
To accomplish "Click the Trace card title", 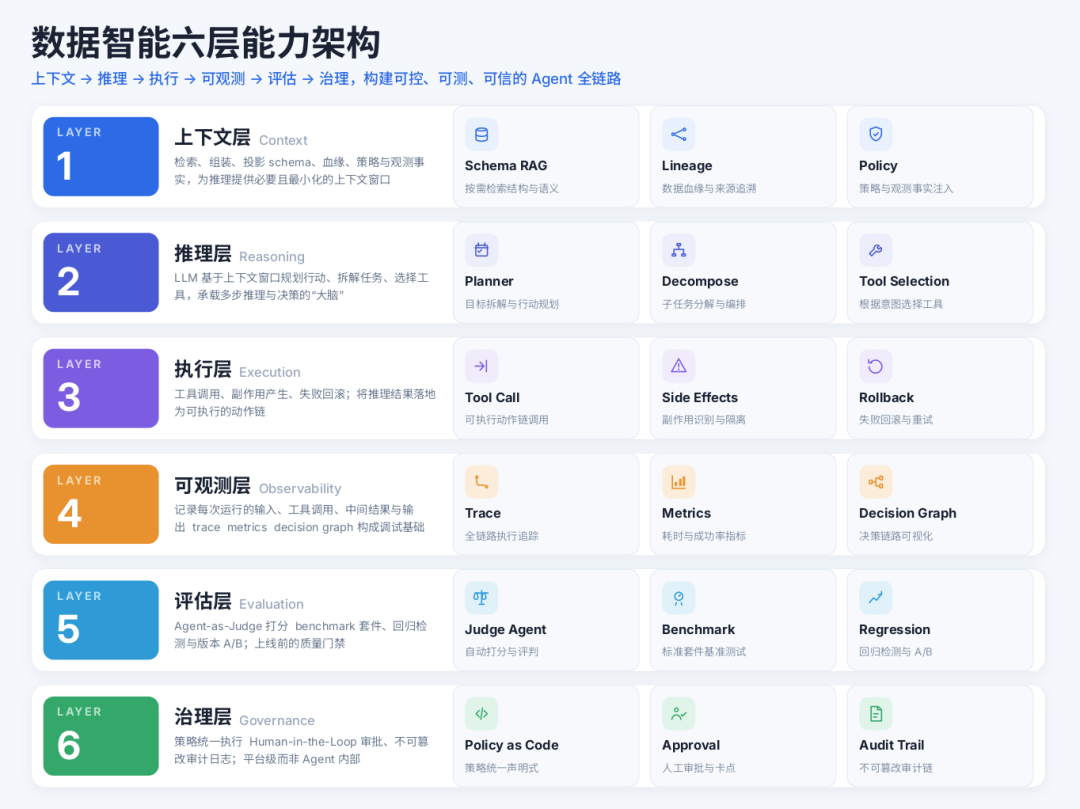I will (x=483, y=513).
